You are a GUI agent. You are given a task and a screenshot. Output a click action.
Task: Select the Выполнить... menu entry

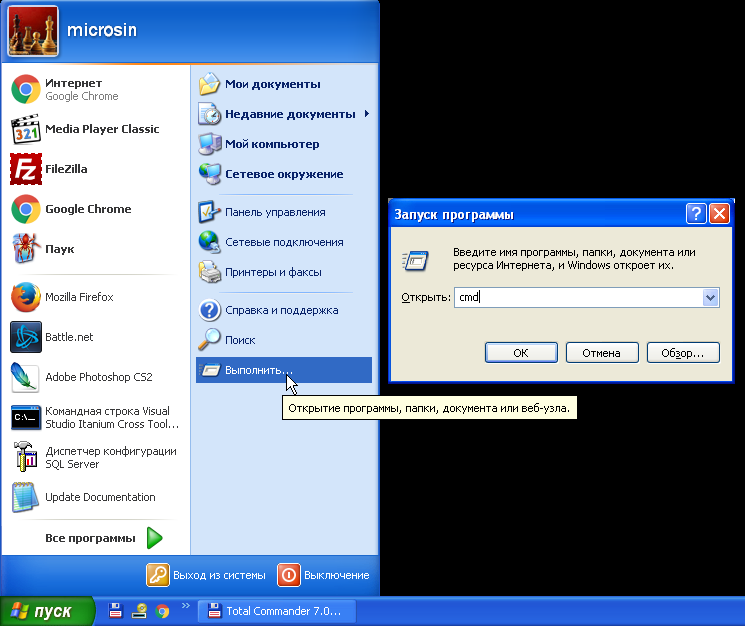(x=284, y=370)
